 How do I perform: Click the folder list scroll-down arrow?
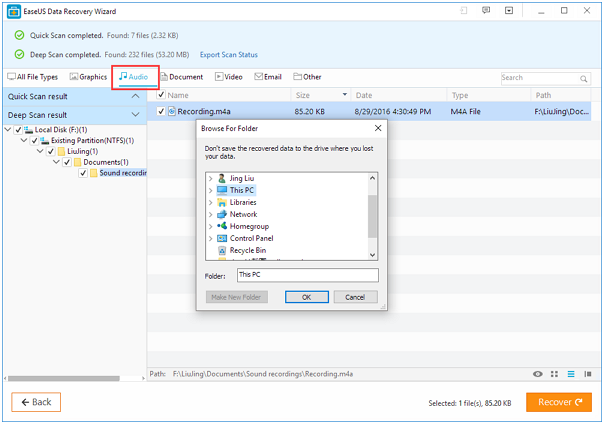tap(372, 255)
